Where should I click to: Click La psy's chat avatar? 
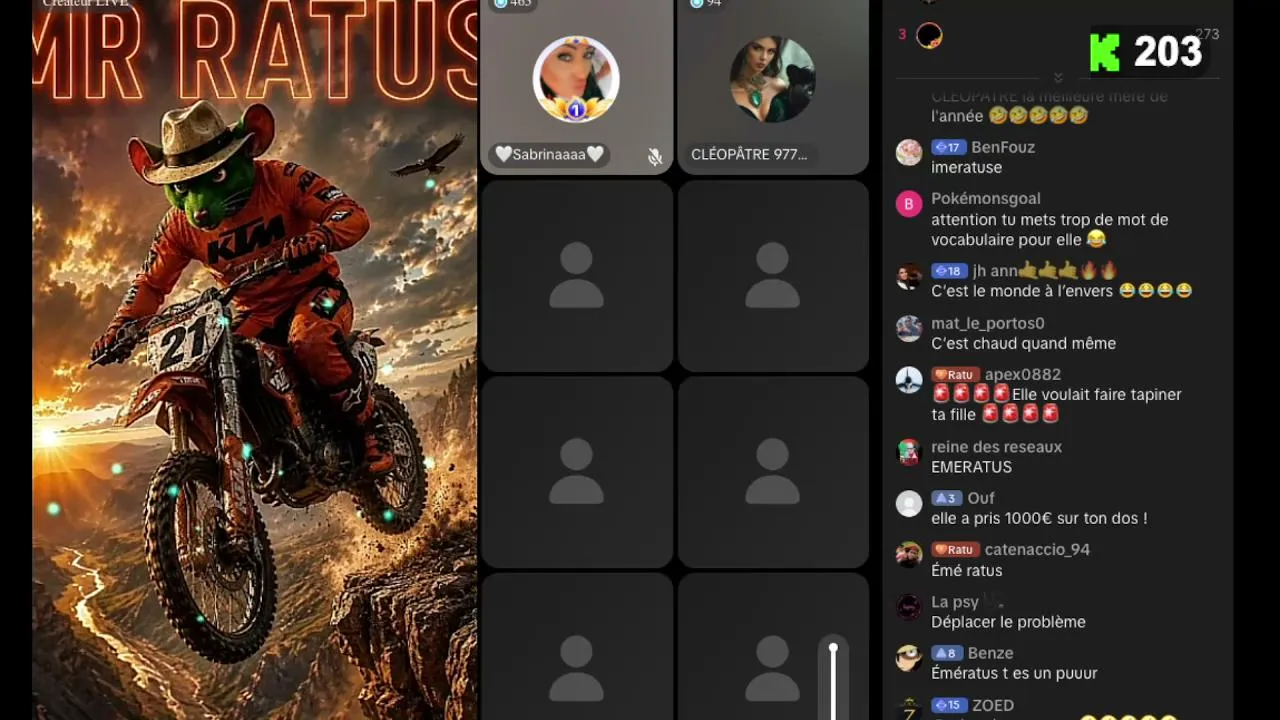coord(909,607)
